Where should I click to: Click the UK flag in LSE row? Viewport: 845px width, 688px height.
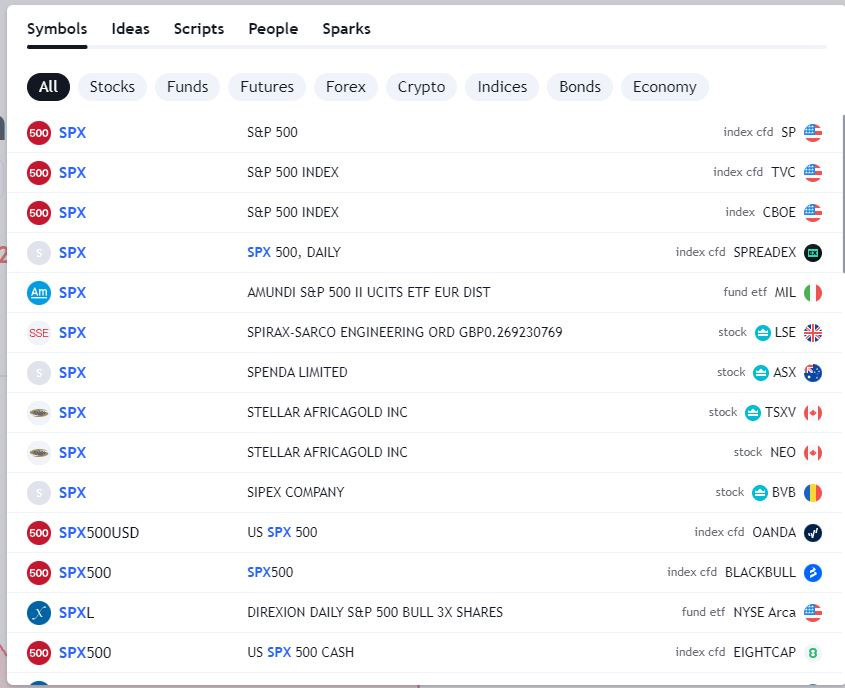tap(813, 333)
